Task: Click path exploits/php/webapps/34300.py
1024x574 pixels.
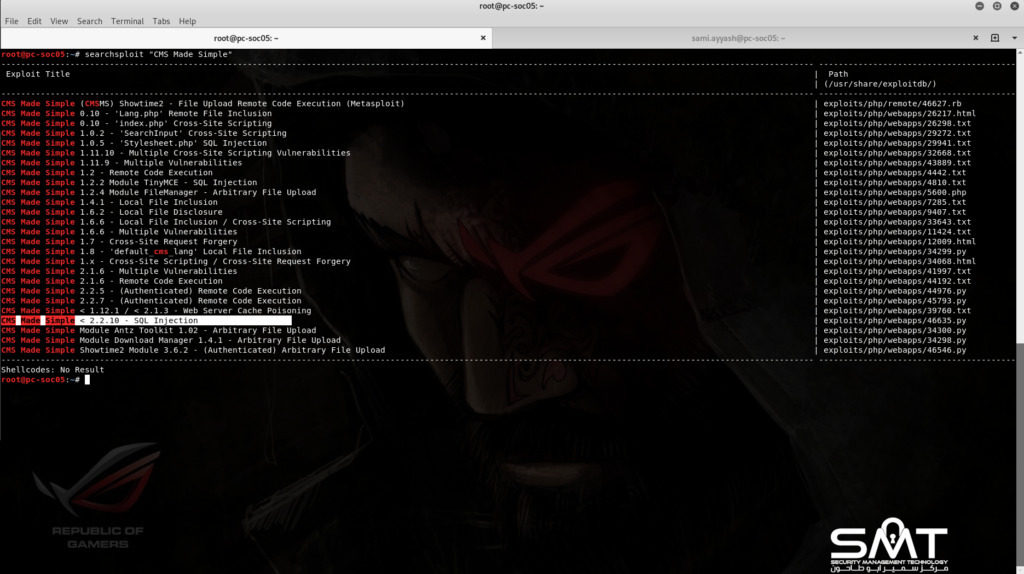Action: pyautogui.click(x=894, y=330)
